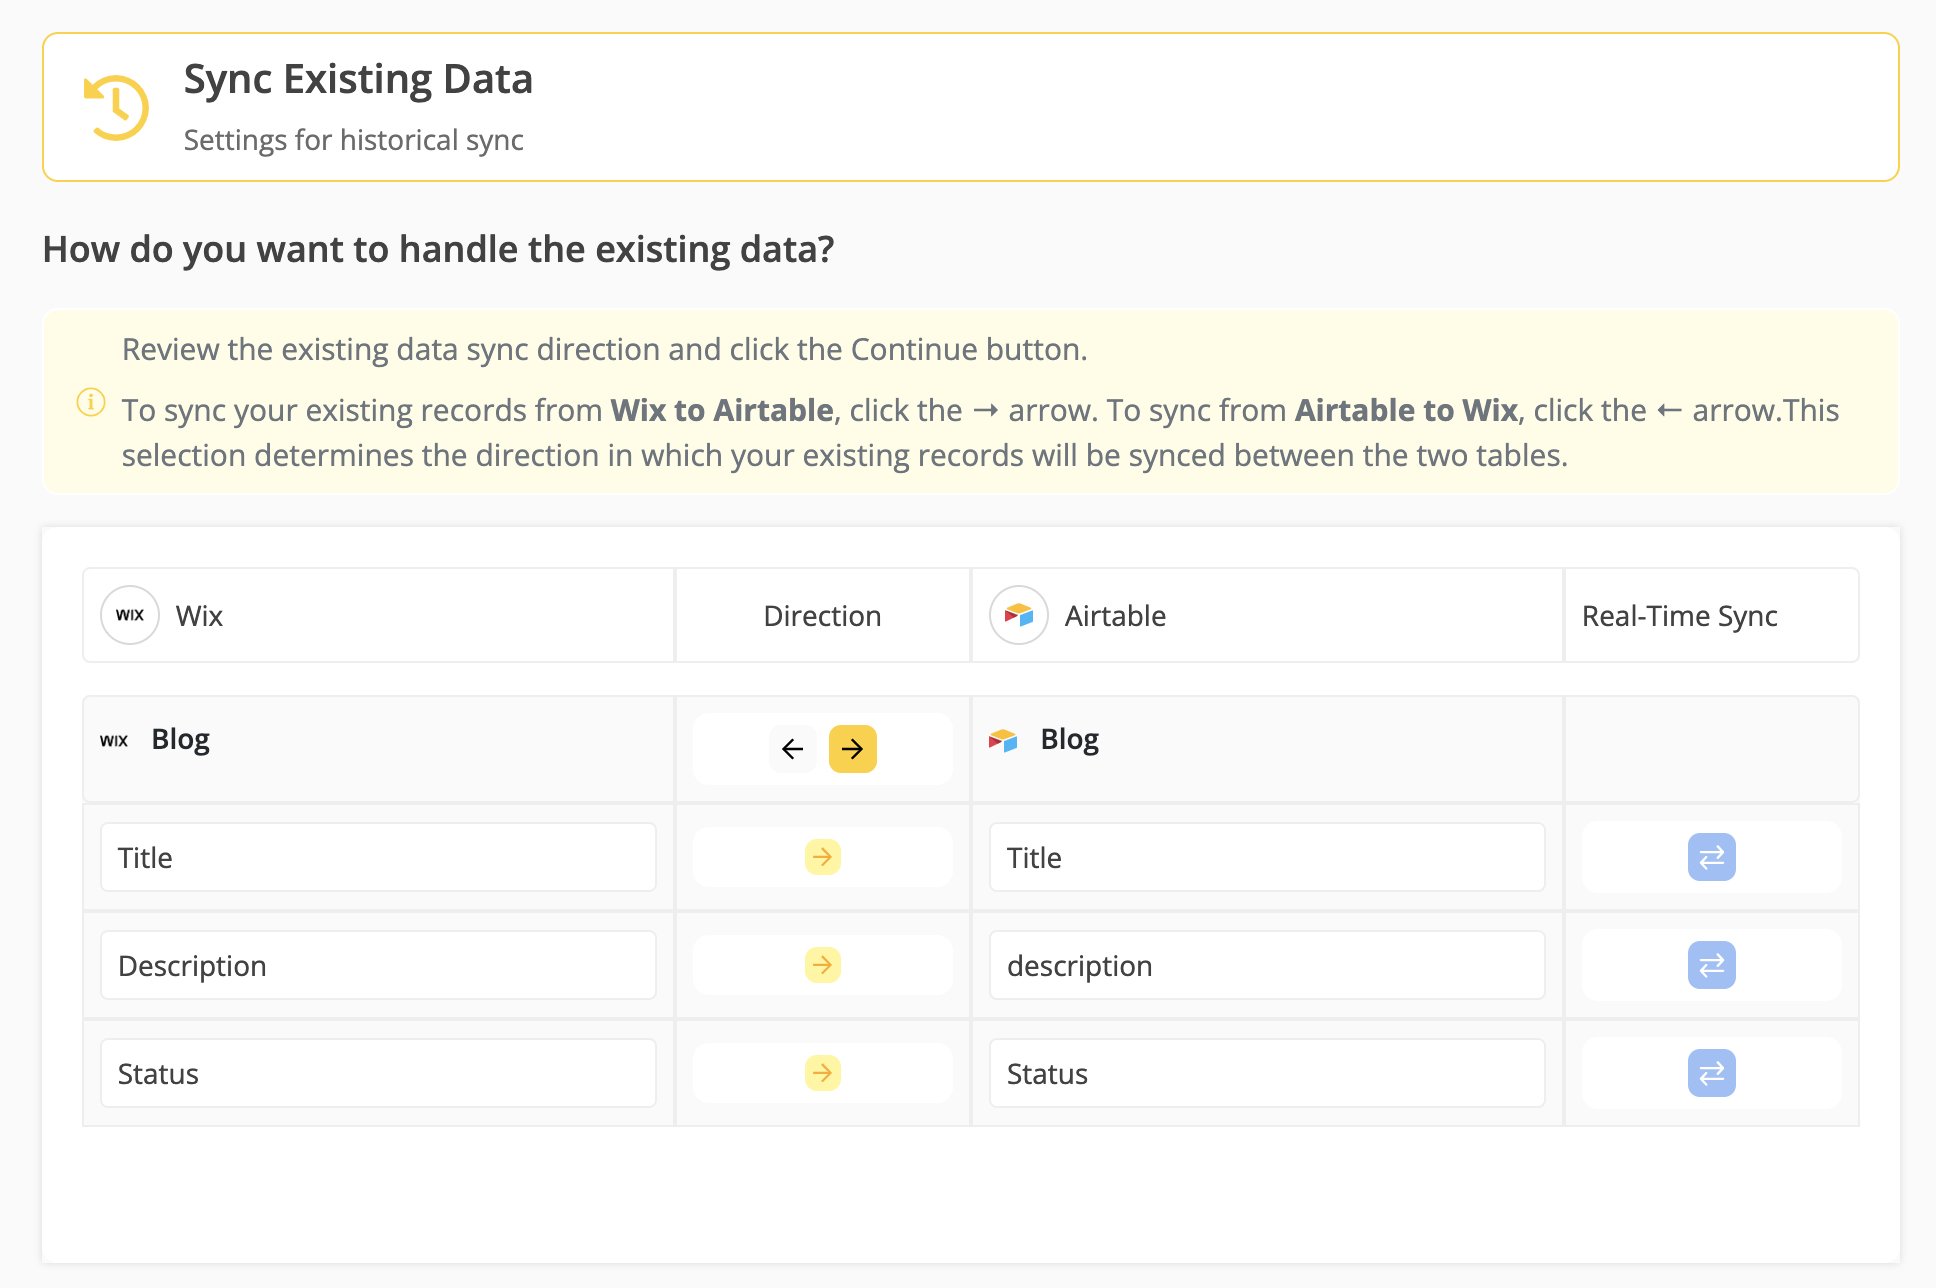Click the Airtable logo in header column
Viewport: 1936px width, 1288px height.
[x=1019, y=615]
